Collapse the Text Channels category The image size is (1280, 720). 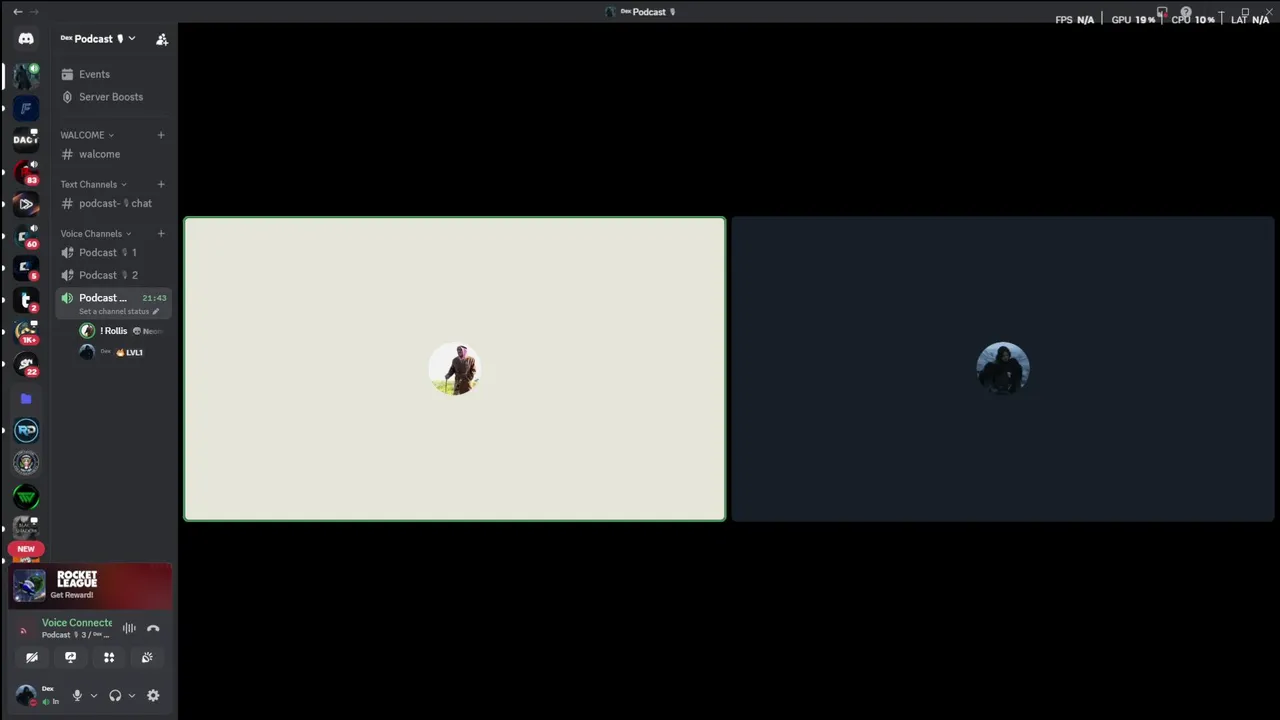point(93,184)
